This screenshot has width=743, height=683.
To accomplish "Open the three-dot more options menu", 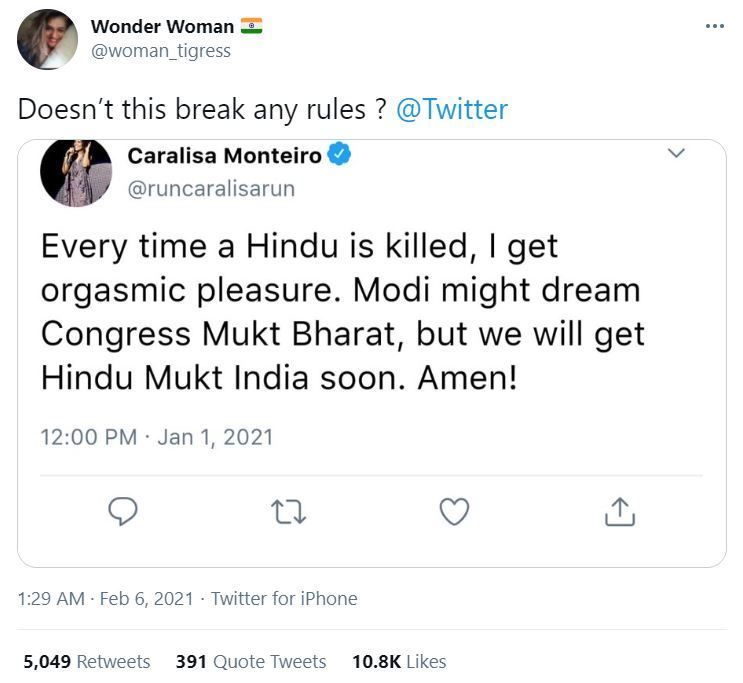I will 714,26.
